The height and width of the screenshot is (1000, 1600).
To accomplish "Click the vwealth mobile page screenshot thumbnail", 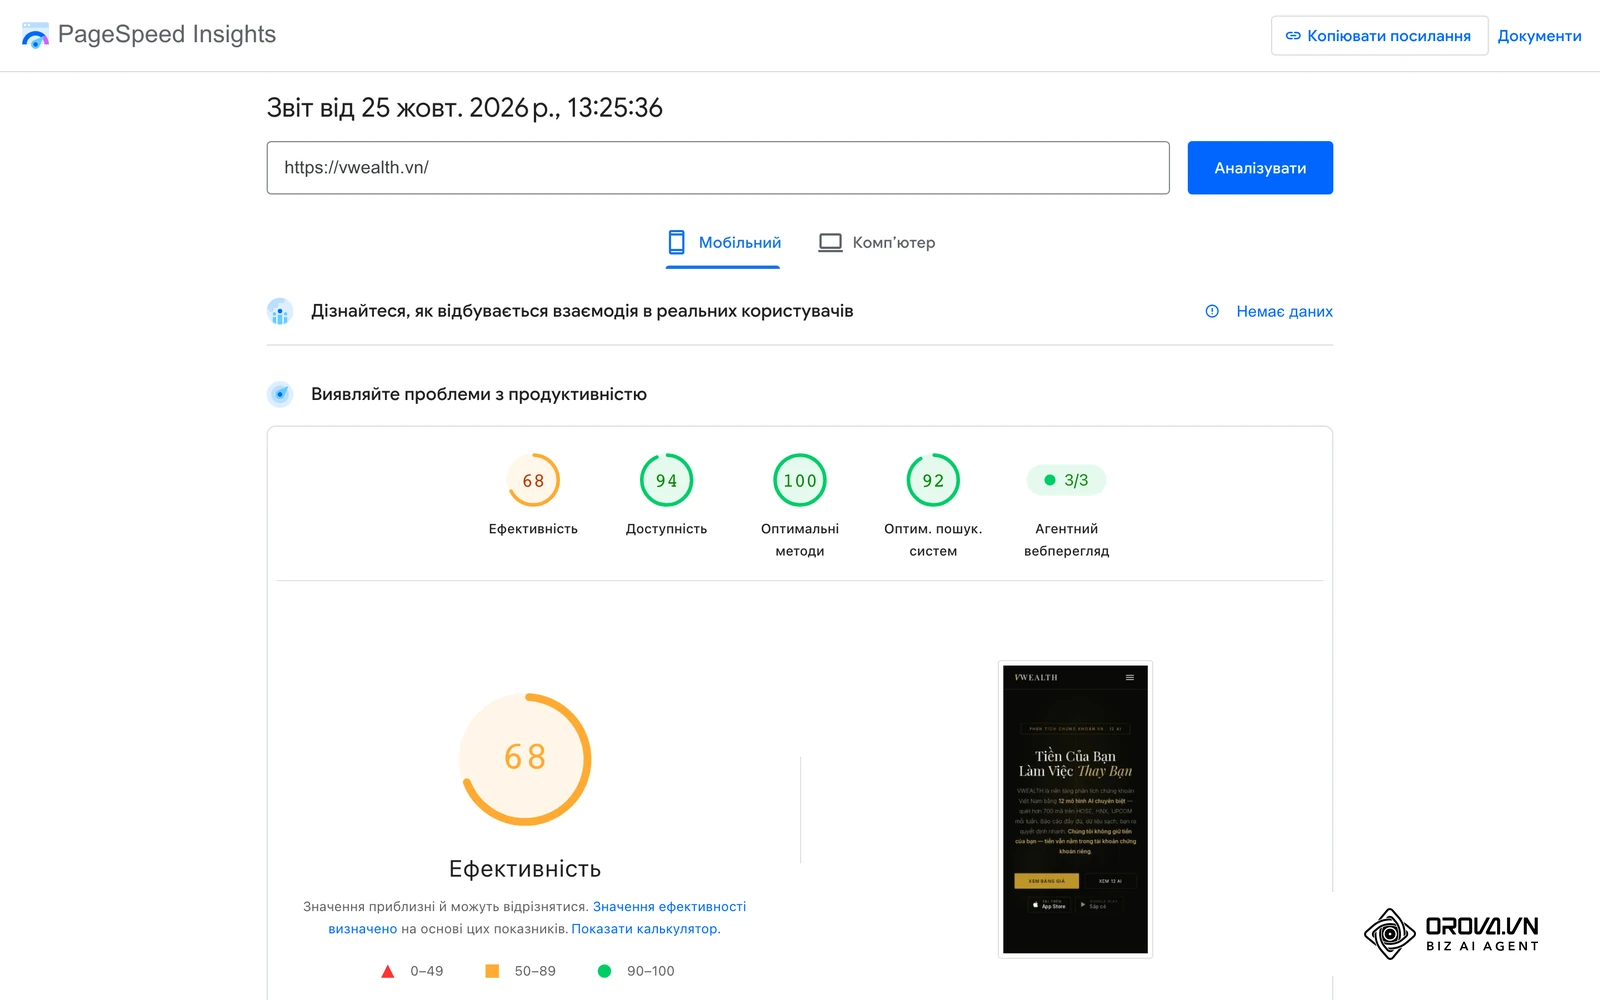I will click(1075, 809).
